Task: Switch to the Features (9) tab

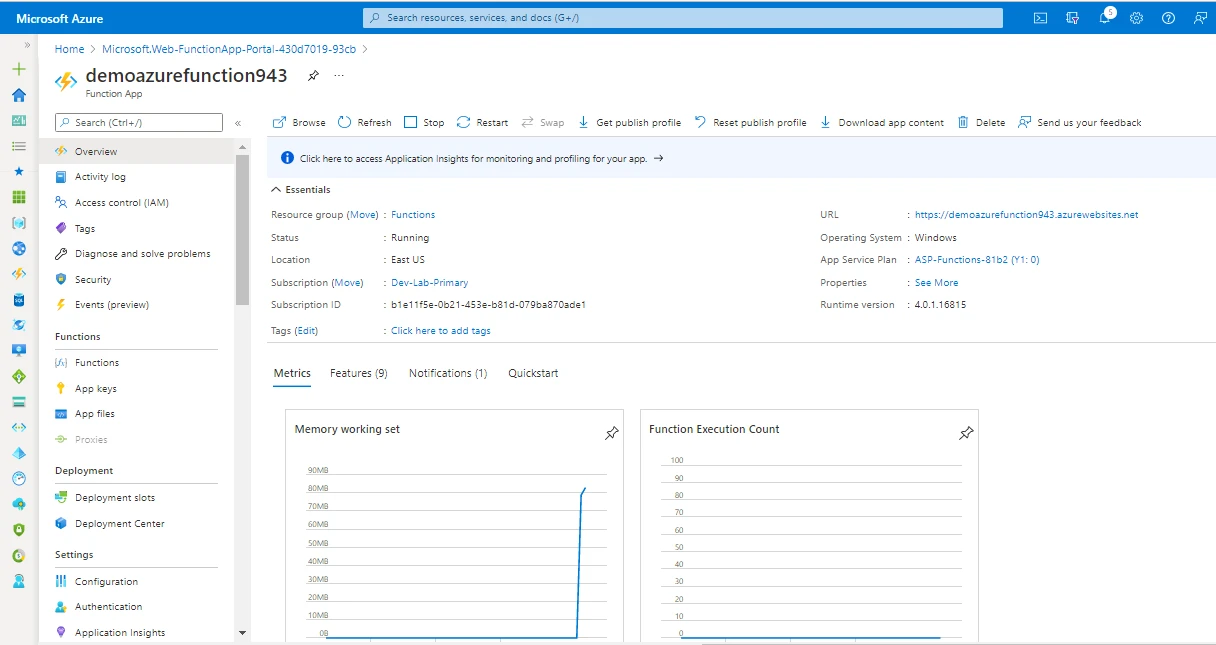Action: [358, 372]
